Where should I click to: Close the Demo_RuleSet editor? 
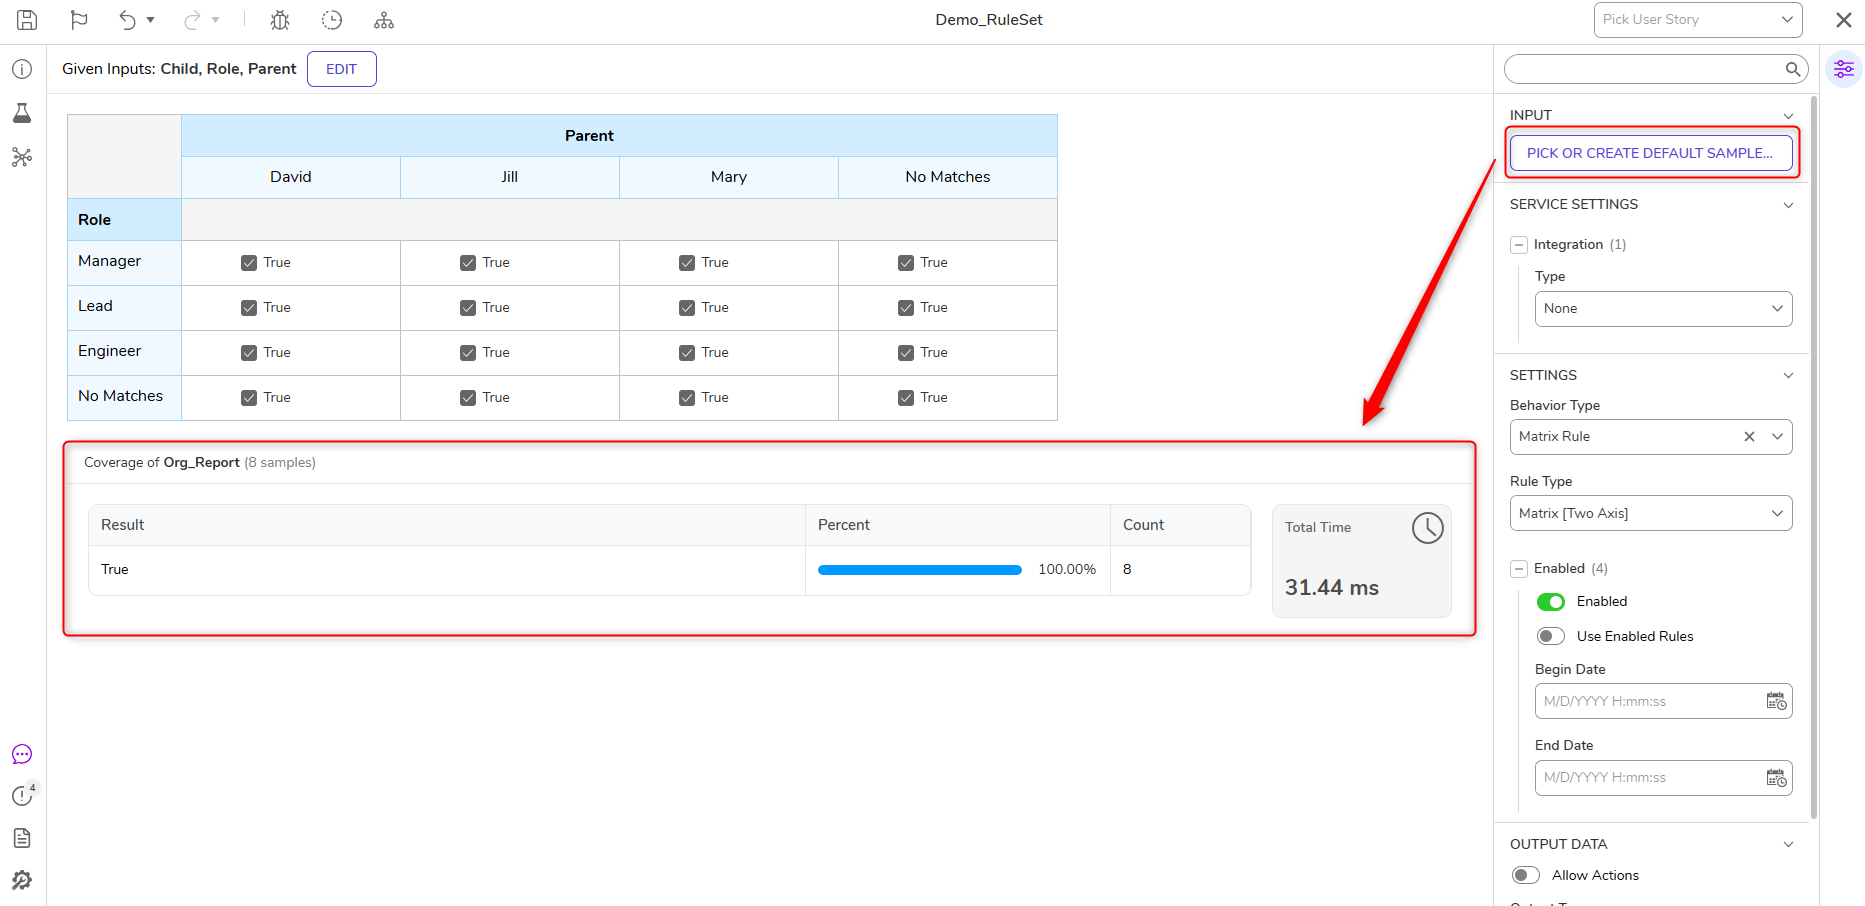pyautogui.click(x=1844, y=20)
